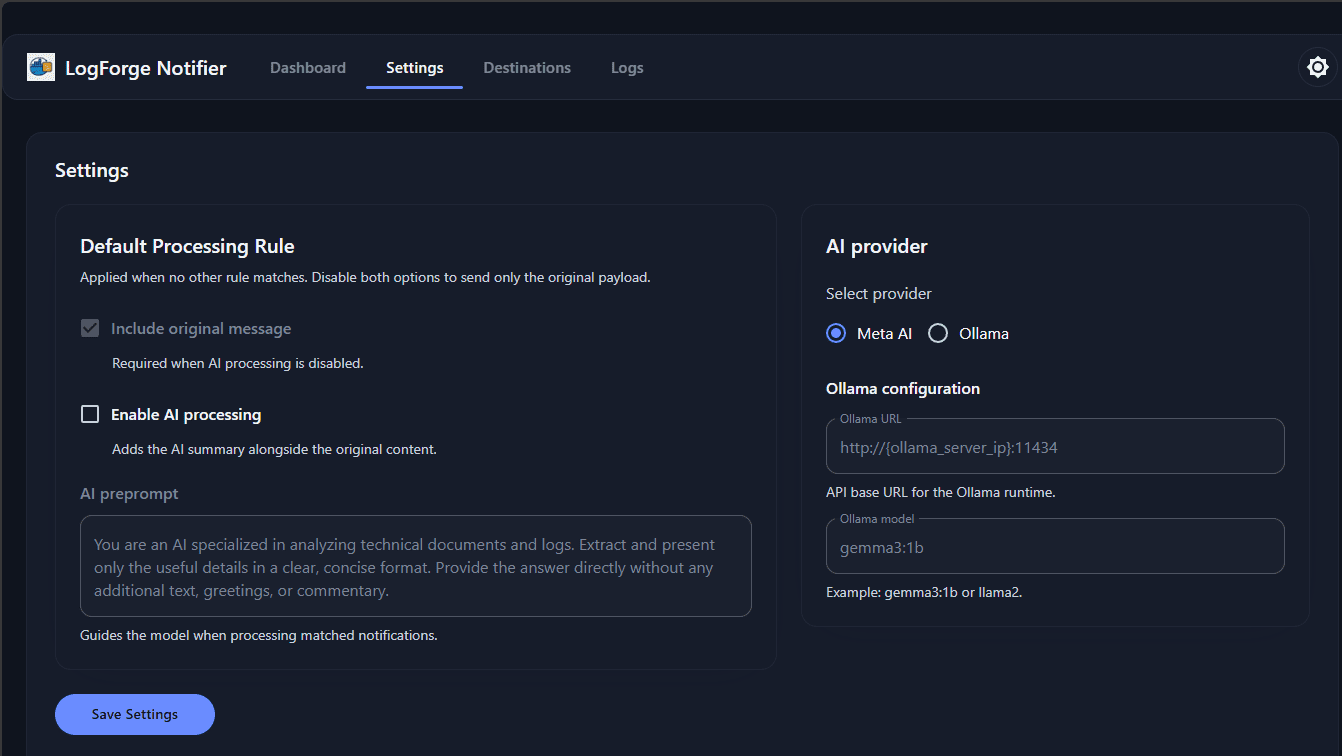Select the Ollama provider
Image resolution: width=1342 pixels, height=756 pixels.
tap(937, 333)
